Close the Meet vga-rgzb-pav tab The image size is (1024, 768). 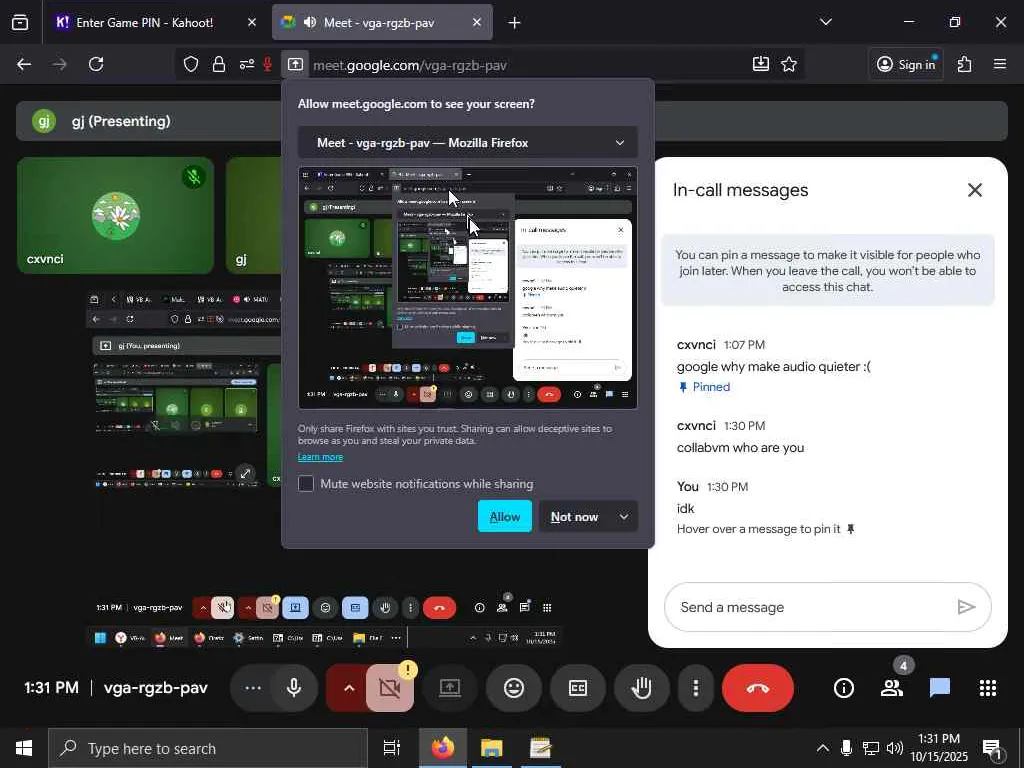tap(477, 23)
